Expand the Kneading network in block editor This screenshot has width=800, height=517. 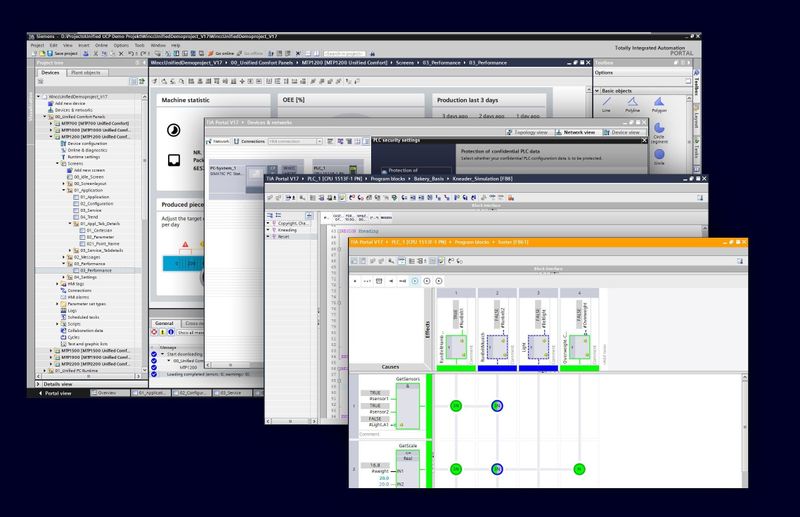(268, 230)
